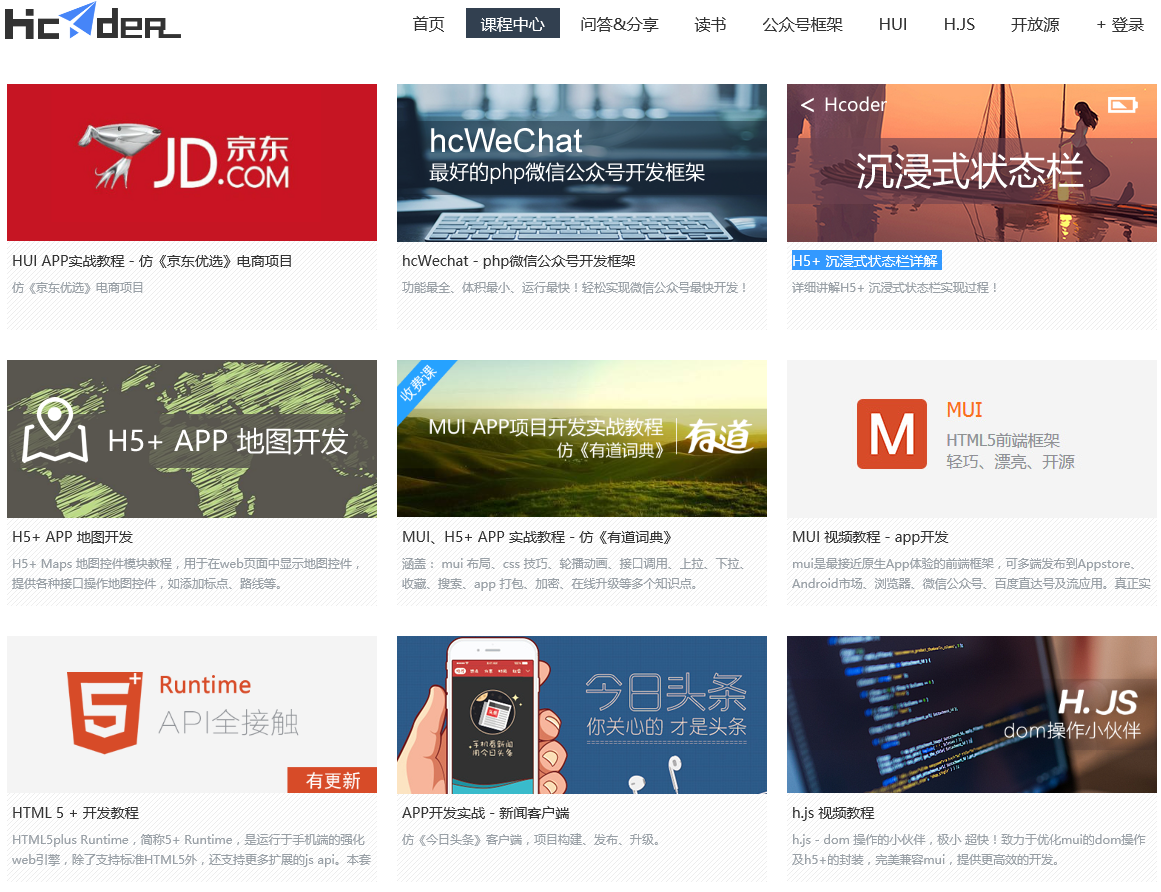Open the 首页 home menu item
The height and width of the screenshot is (892, 1161).
point(429,24)
